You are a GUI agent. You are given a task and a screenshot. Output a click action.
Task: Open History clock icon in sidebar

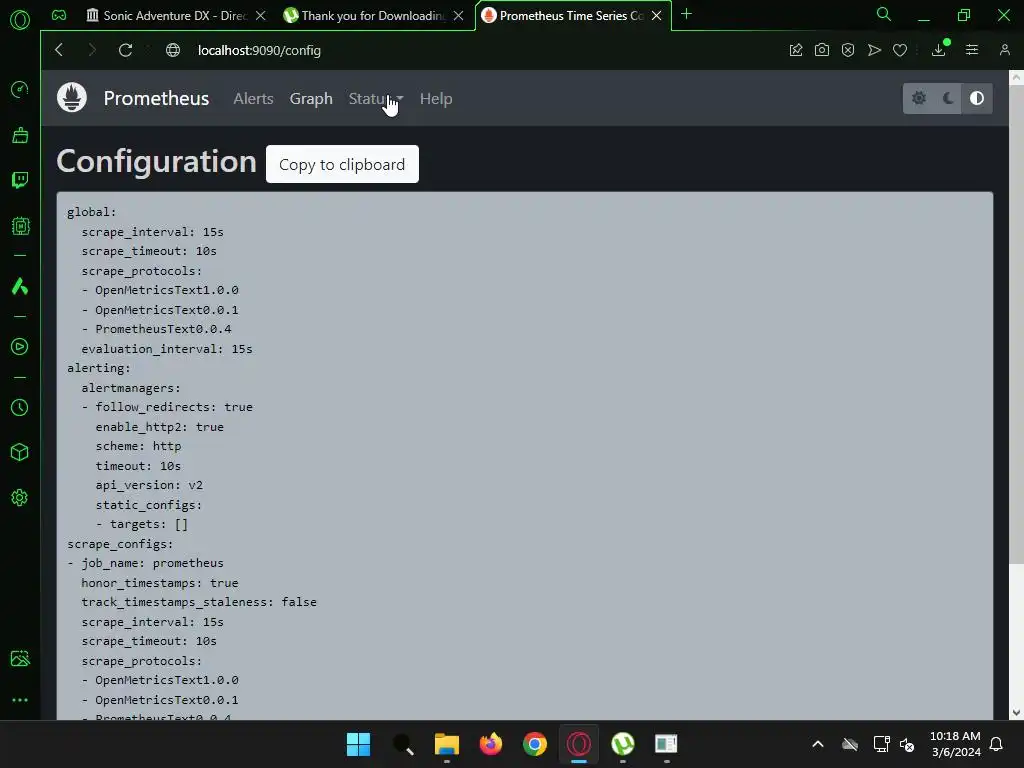20,408
